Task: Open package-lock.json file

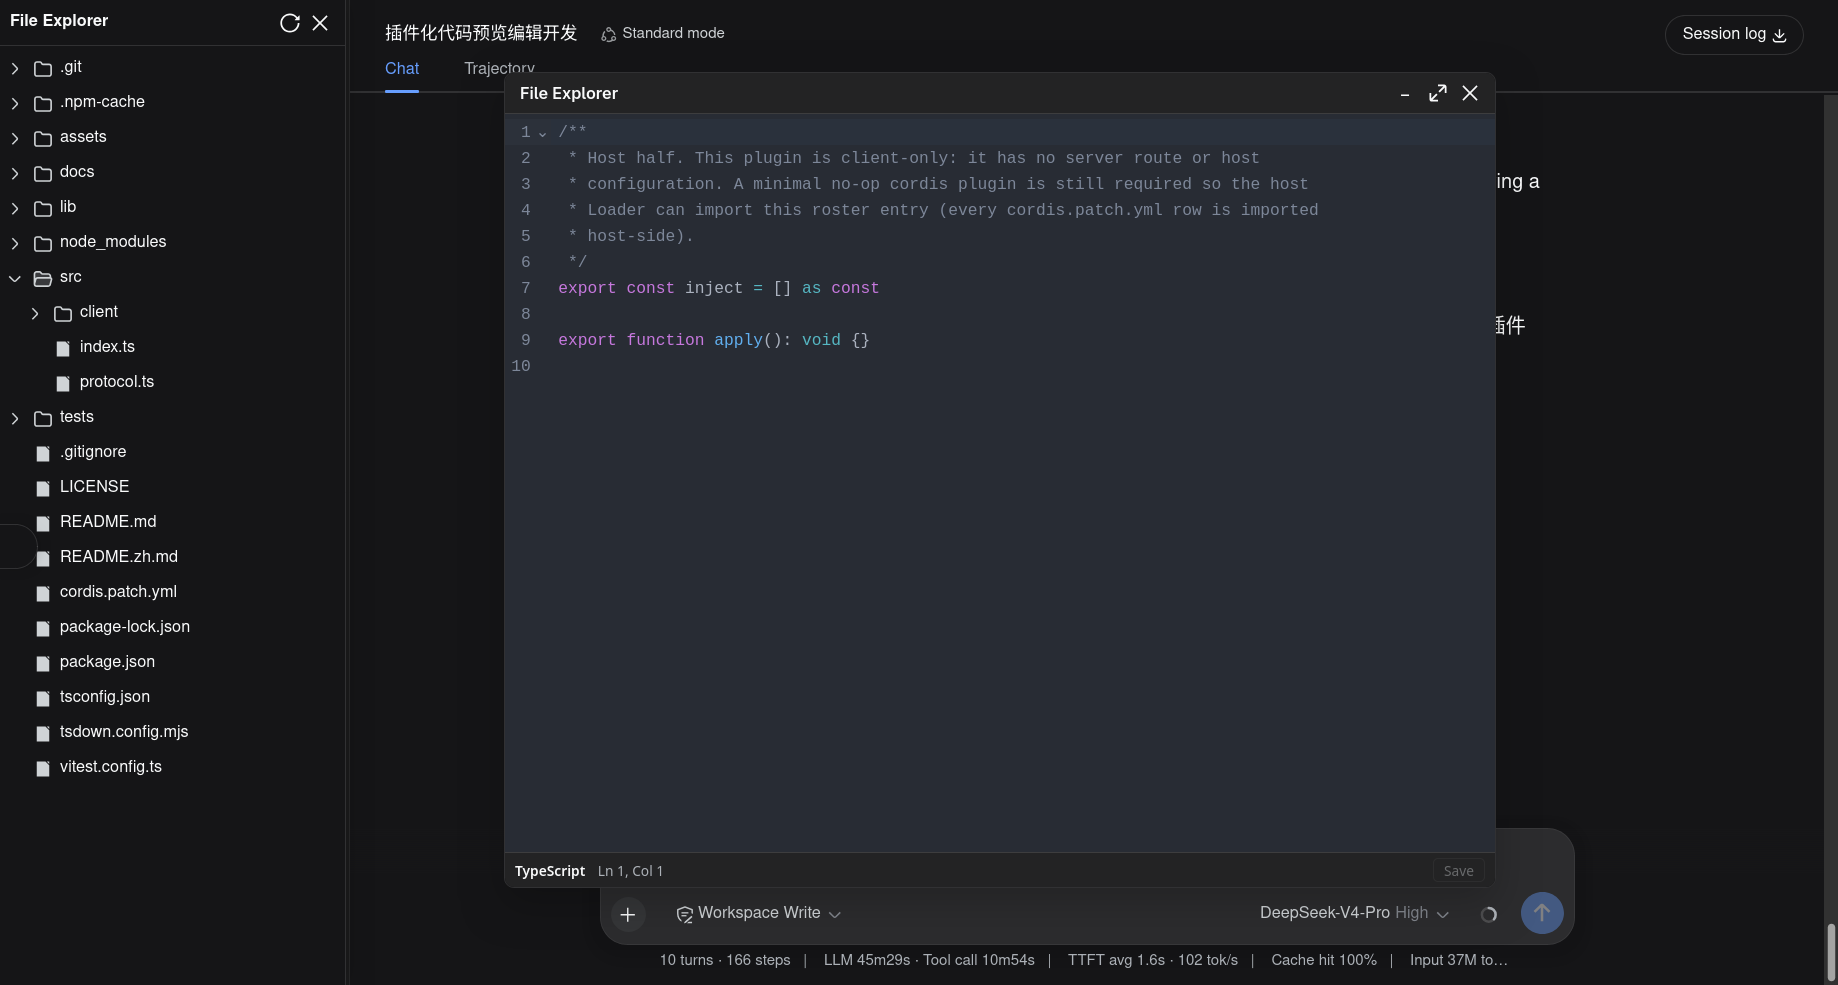Action: [x=125, y=627]
